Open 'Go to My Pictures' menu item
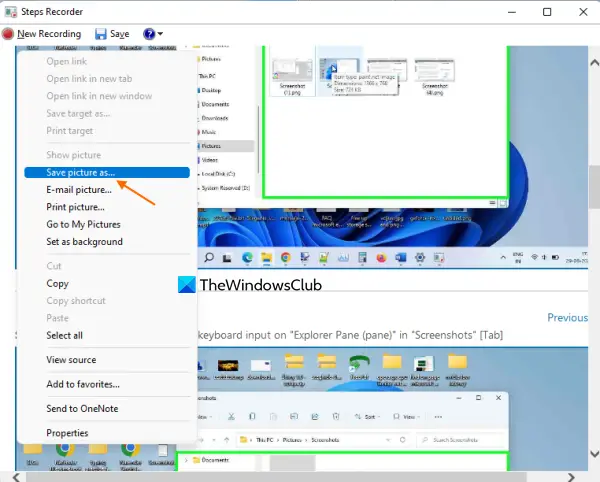The height and width of the screenshot is (482, 600). click(83, 225)
